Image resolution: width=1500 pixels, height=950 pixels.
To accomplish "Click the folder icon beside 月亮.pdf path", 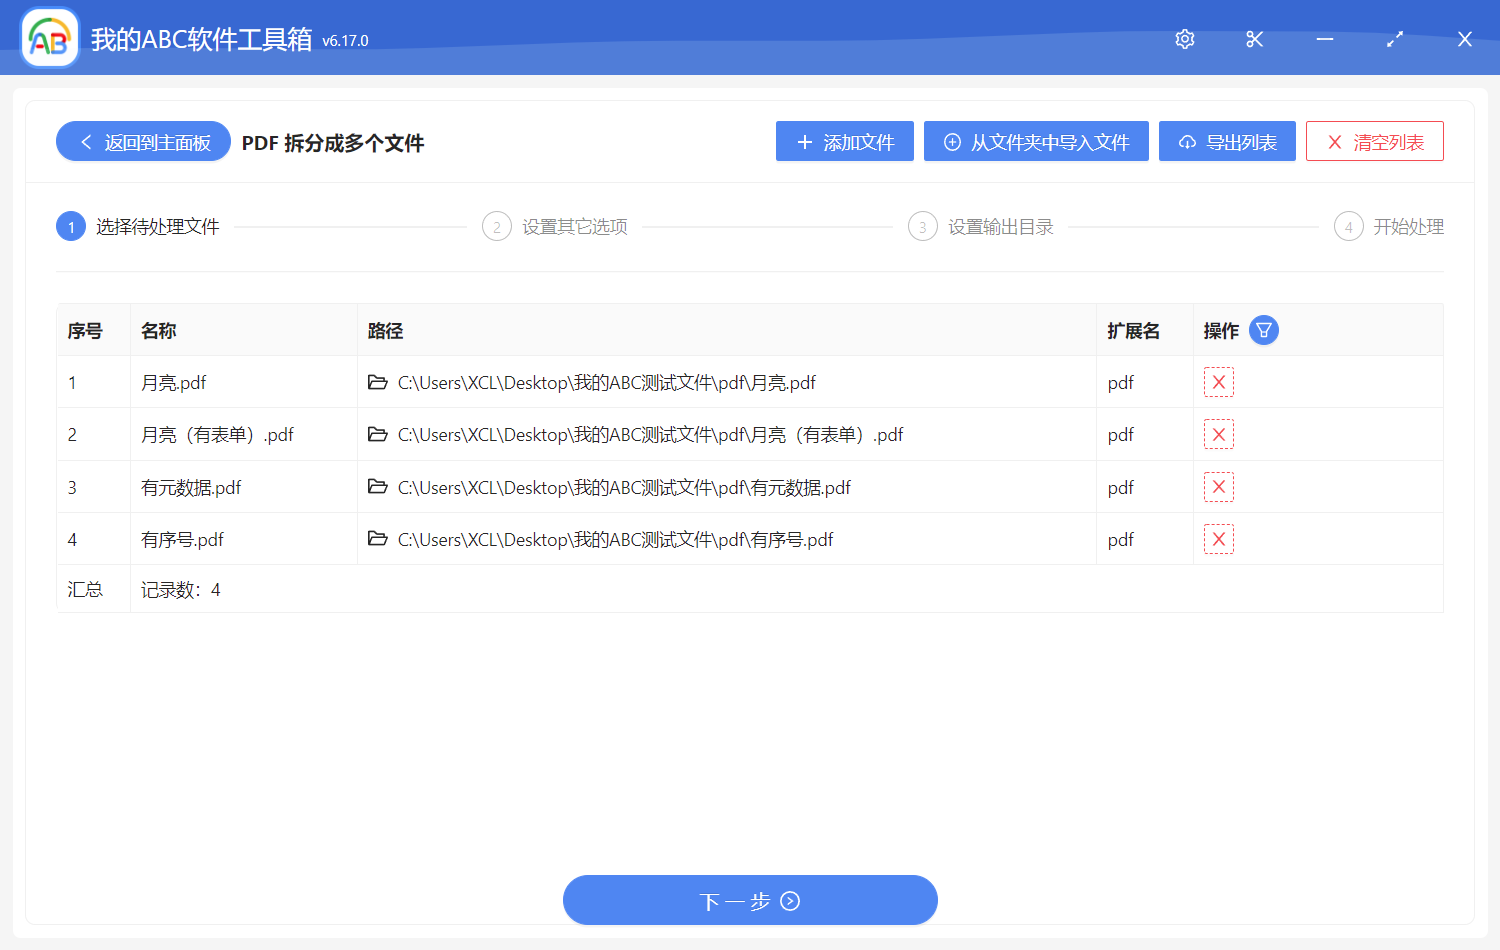I will coord(378,382).
